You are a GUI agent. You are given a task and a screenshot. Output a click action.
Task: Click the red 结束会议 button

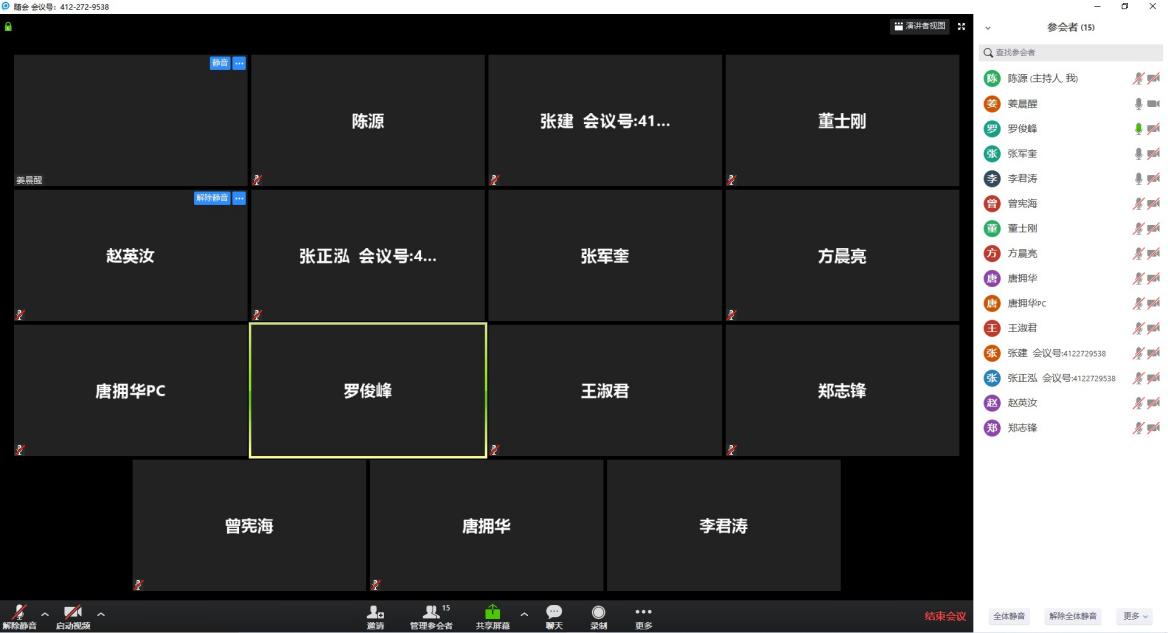pyautogui.click(x=945, y=616)
